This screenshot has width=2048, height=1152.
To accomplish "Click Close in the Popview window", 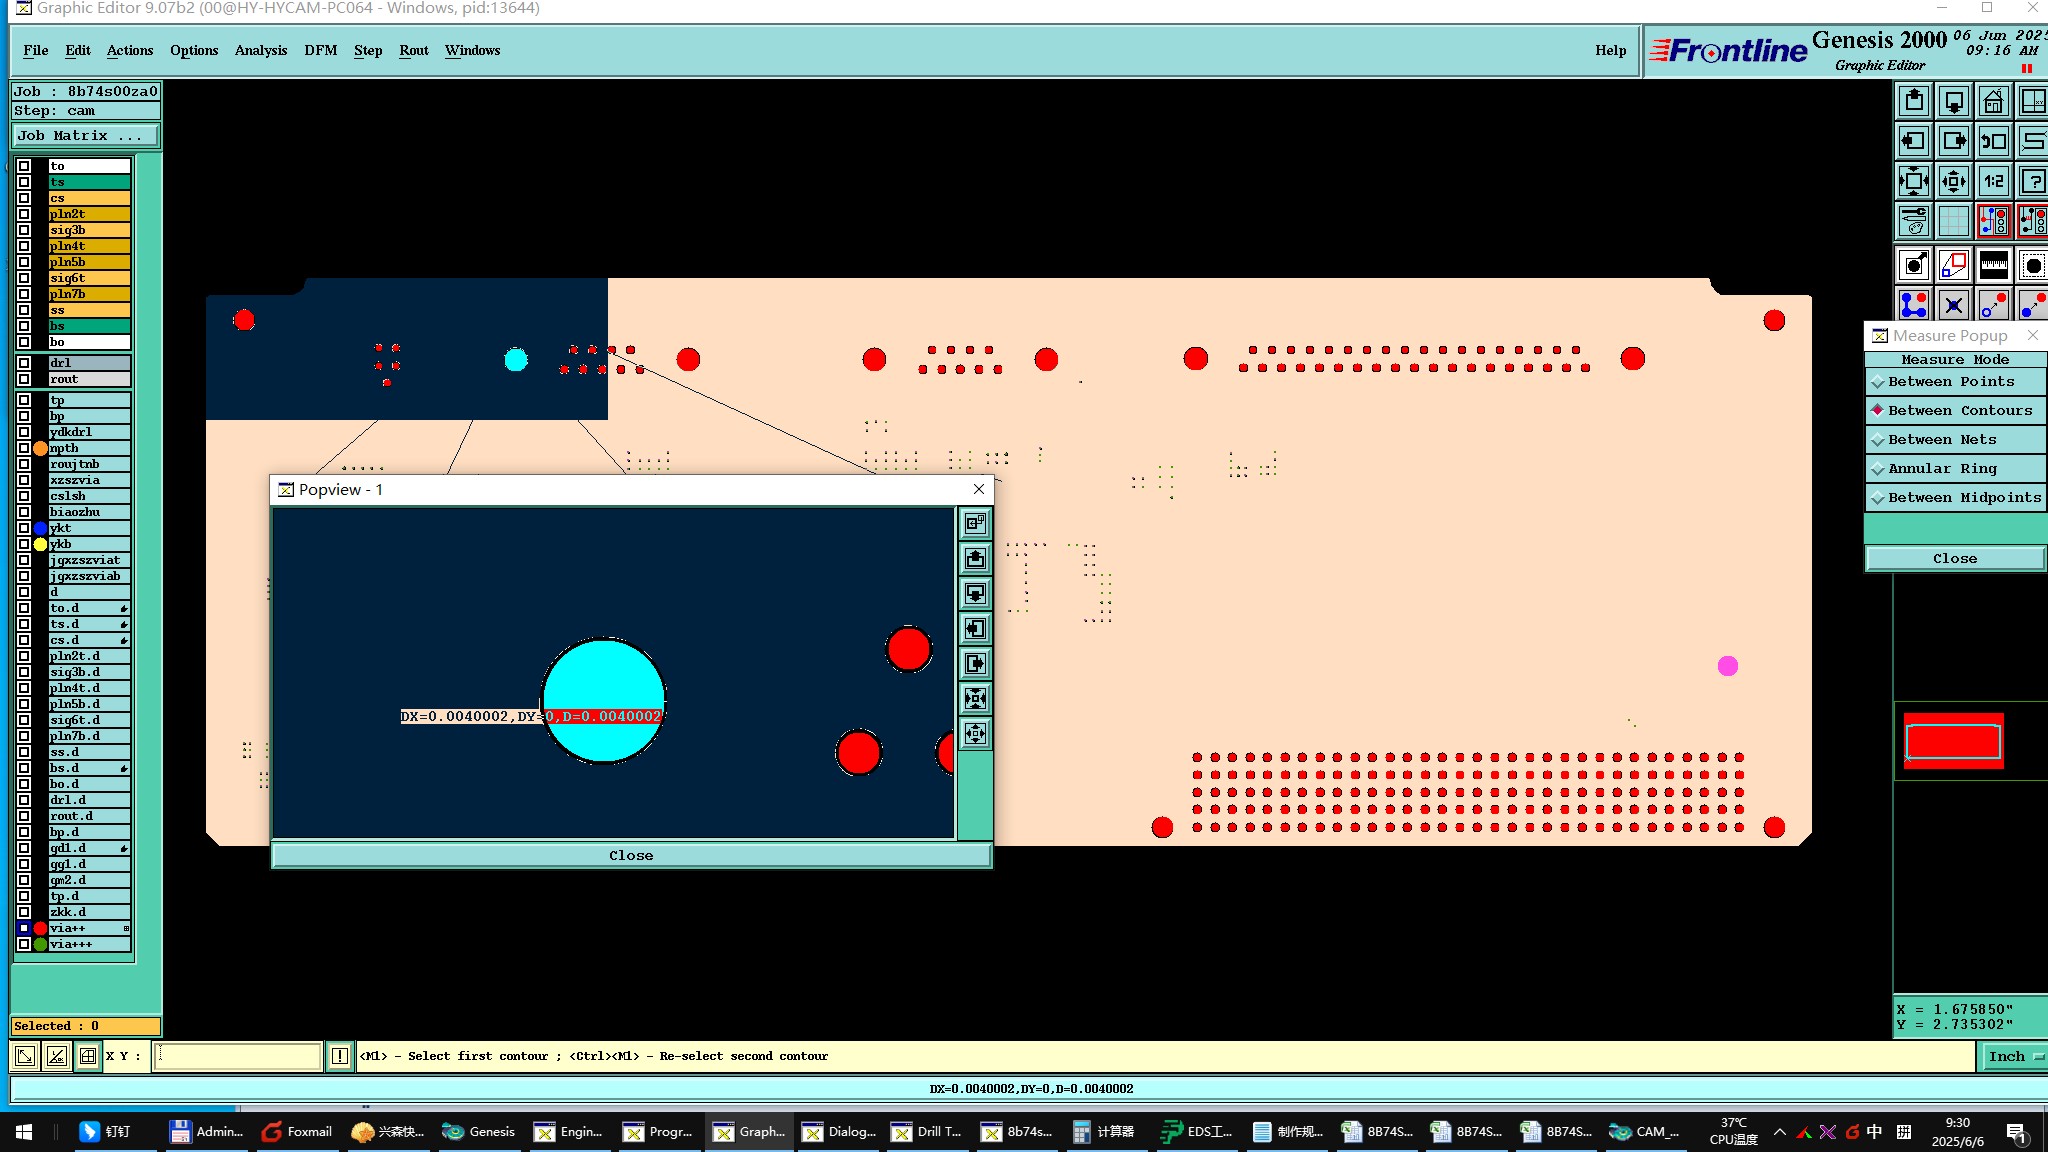I will 631,856.
